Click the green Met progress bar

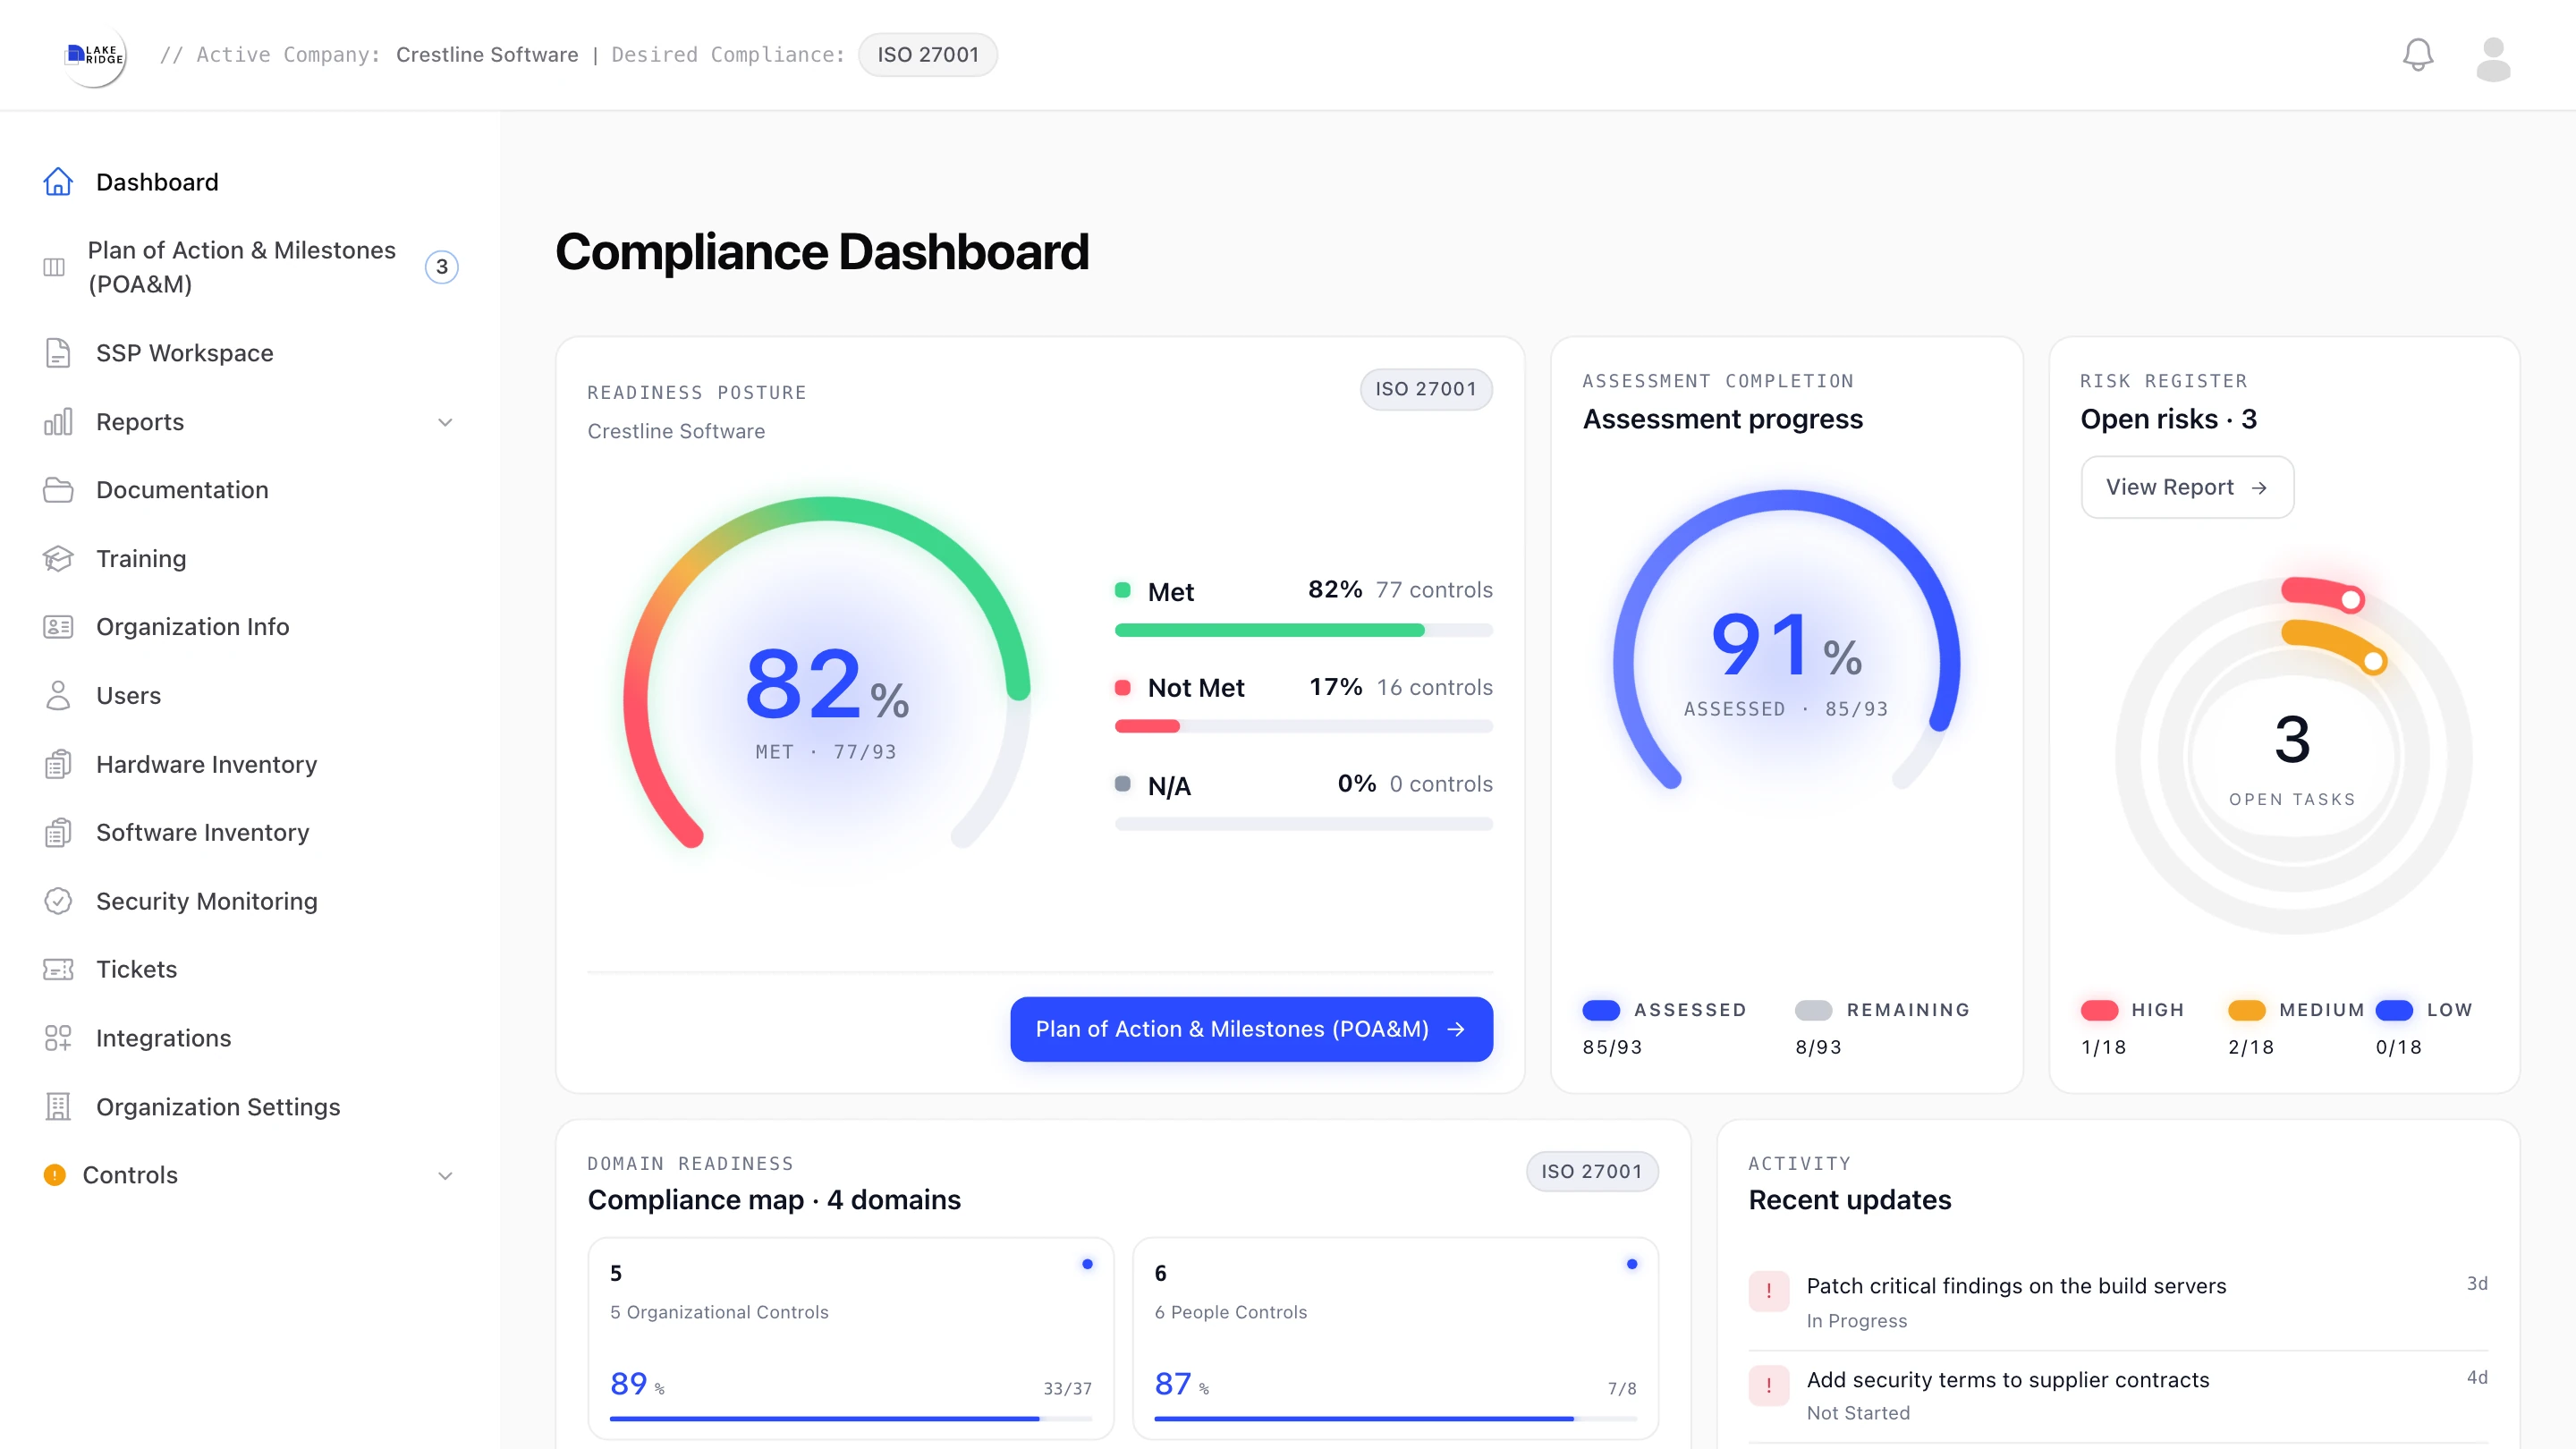pyautogui.click(x=1304, y=630)
